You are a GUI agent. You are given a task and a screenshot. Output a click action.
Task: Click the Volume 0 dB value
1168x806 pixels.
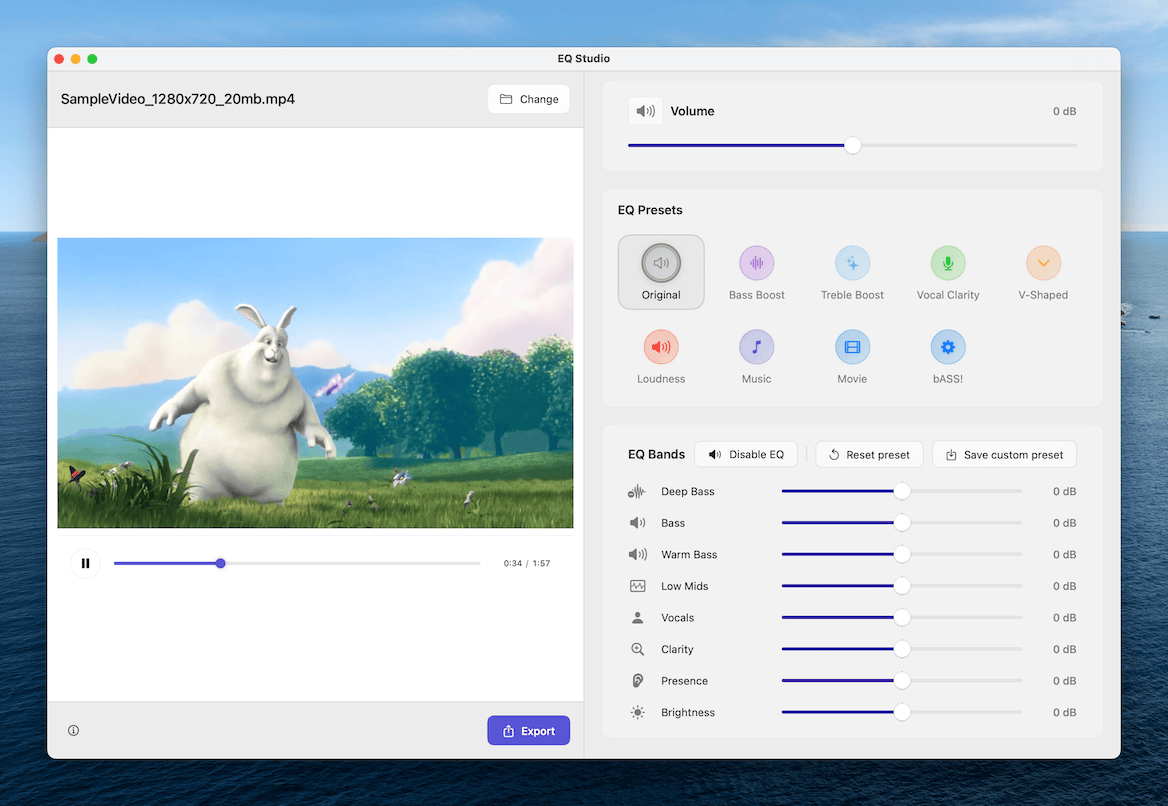(x=1064, y=111)
